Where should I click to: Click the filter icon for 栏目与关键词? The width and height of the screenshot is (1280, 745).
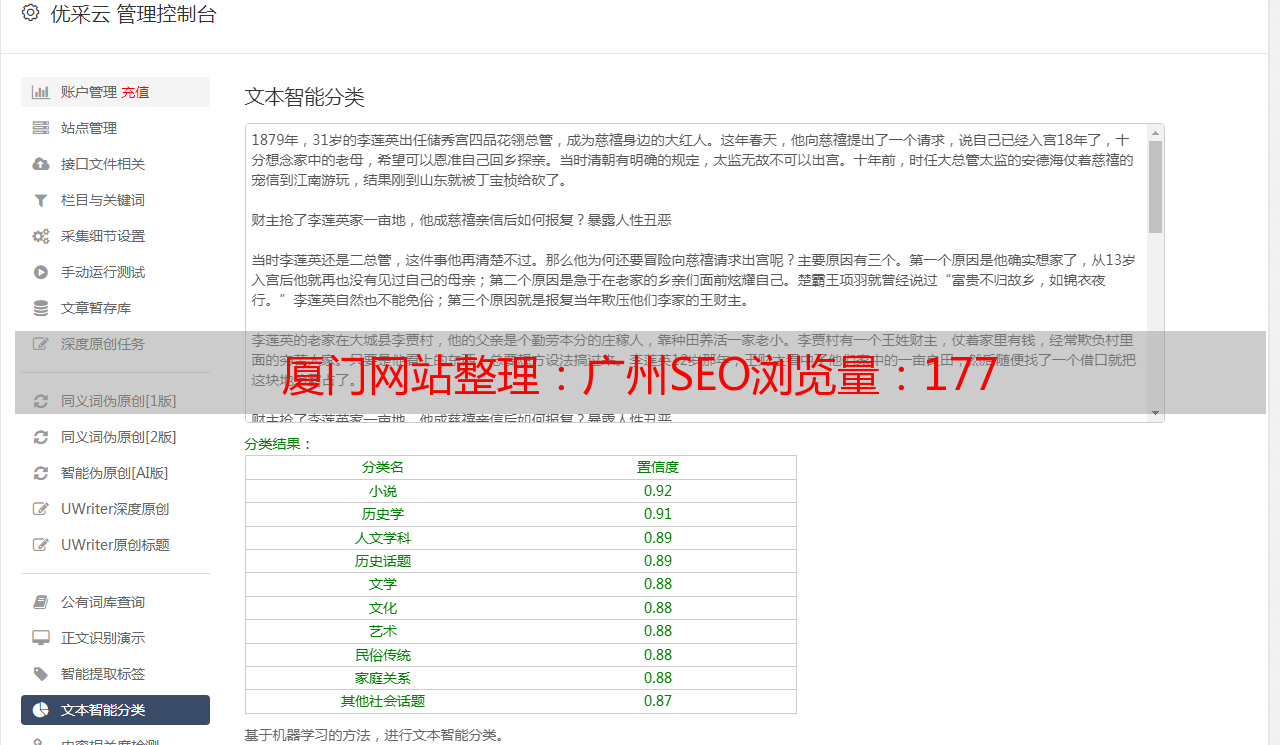coord(41,200)
